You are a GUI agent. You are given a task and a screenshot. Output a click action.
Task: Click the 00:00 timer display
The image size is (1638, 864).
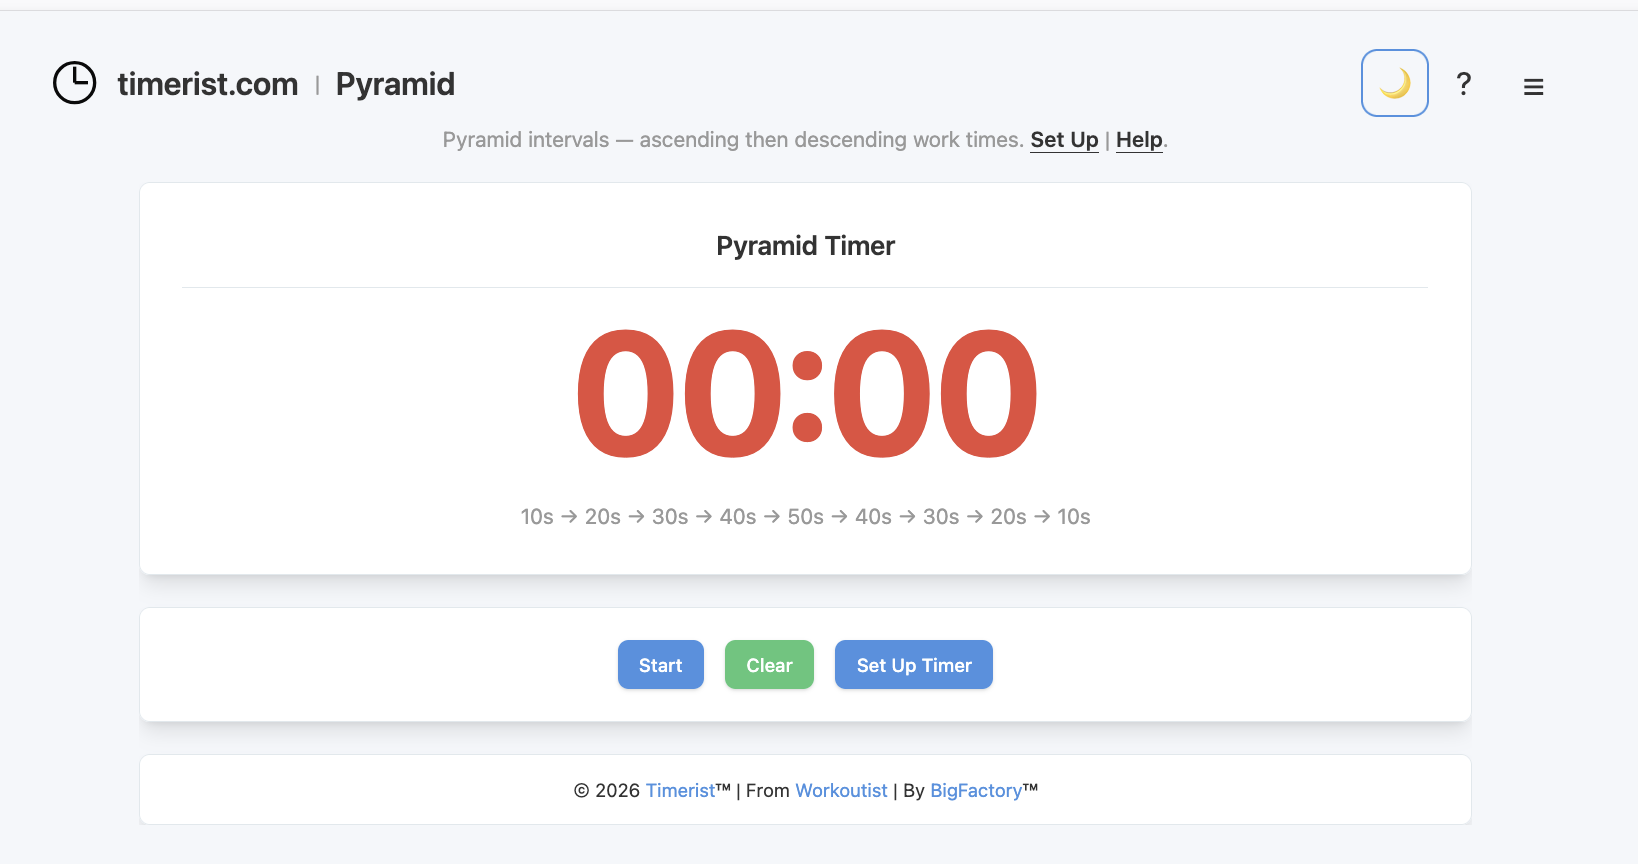click(805, 392)
